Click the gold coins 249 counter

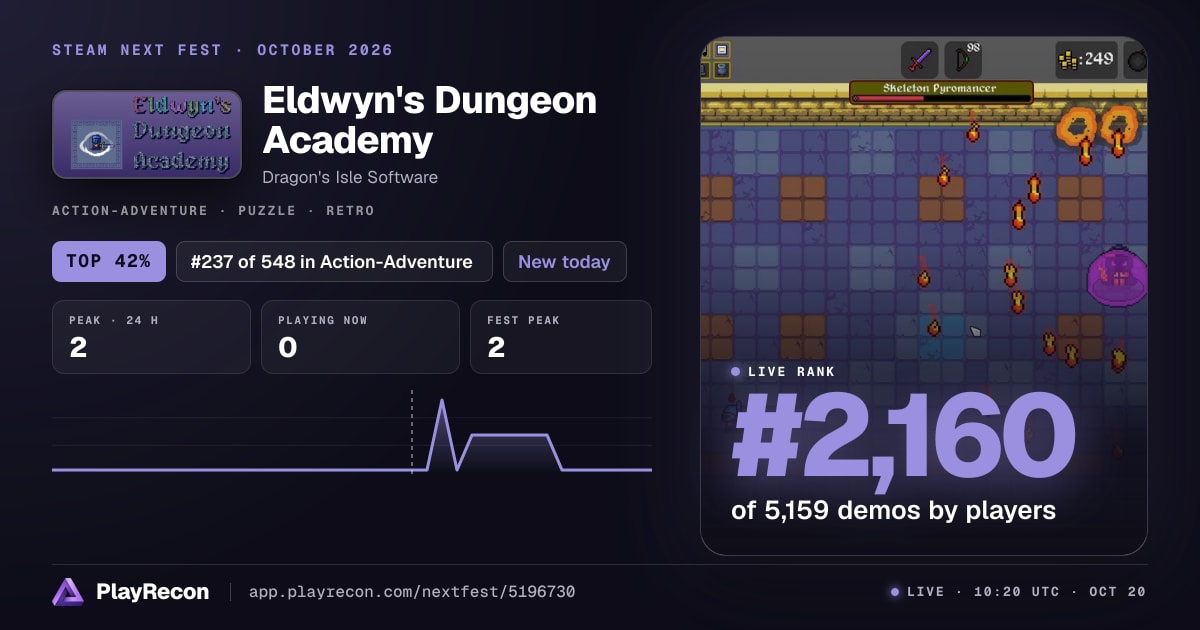click(x=1086, y=60)
